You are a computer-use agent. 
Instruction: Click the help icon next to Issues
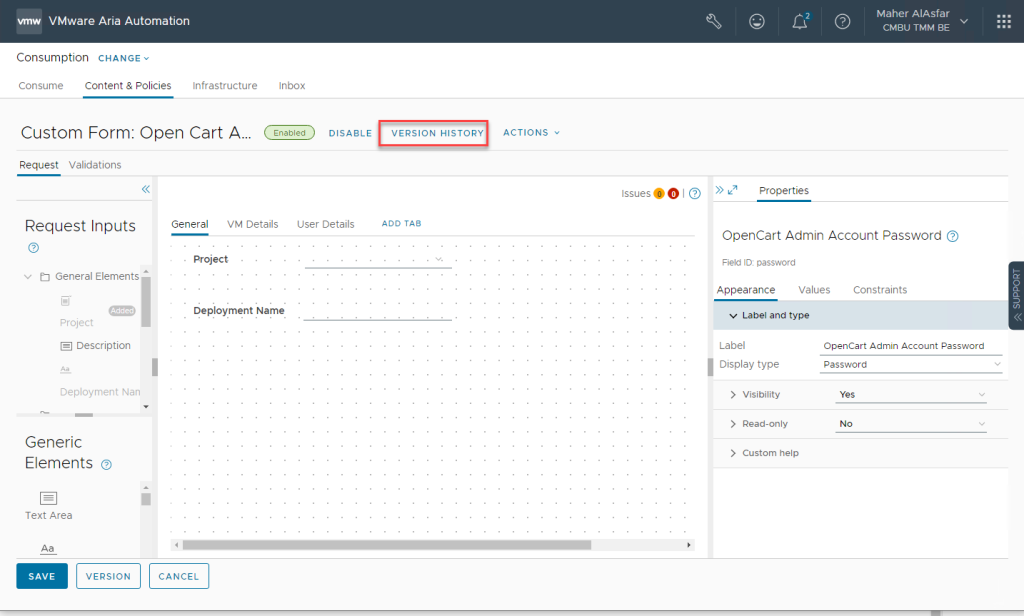point(695,193)
